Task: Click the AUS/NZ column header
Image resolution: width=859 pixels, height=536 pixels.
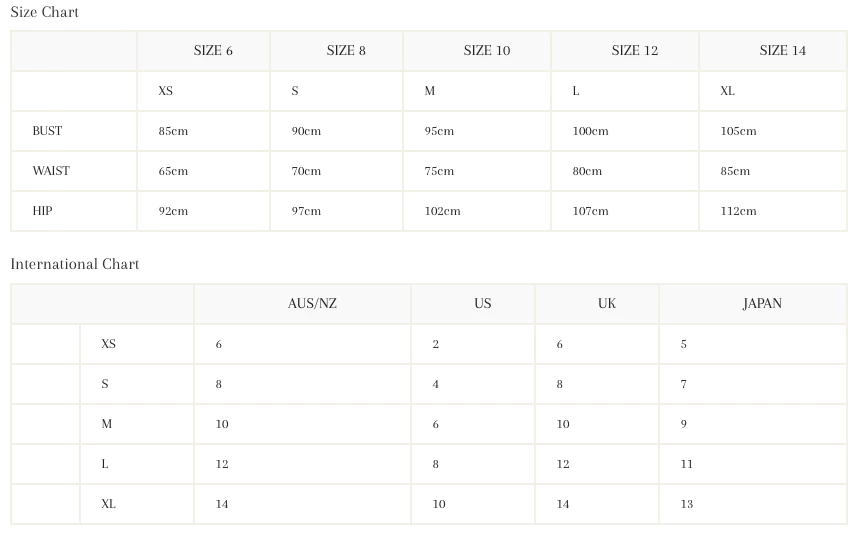Action: [x=312, y=304]
